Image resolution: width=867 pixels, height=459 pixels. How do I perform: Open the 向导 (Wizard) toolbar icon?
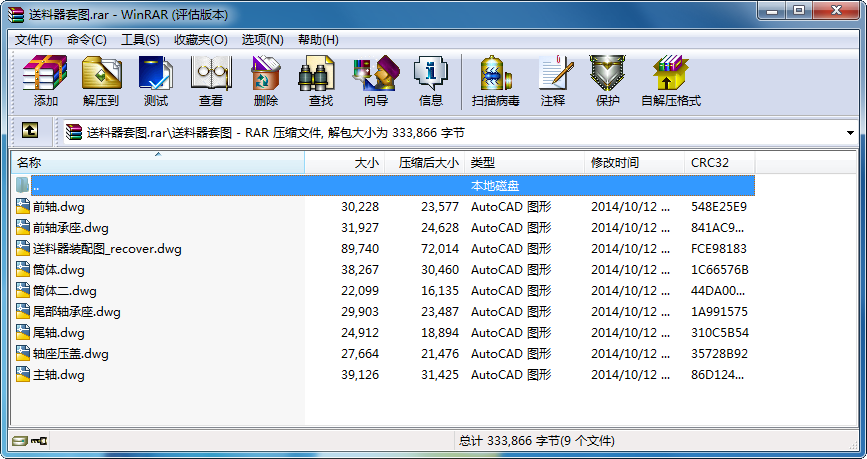point(376,73)
